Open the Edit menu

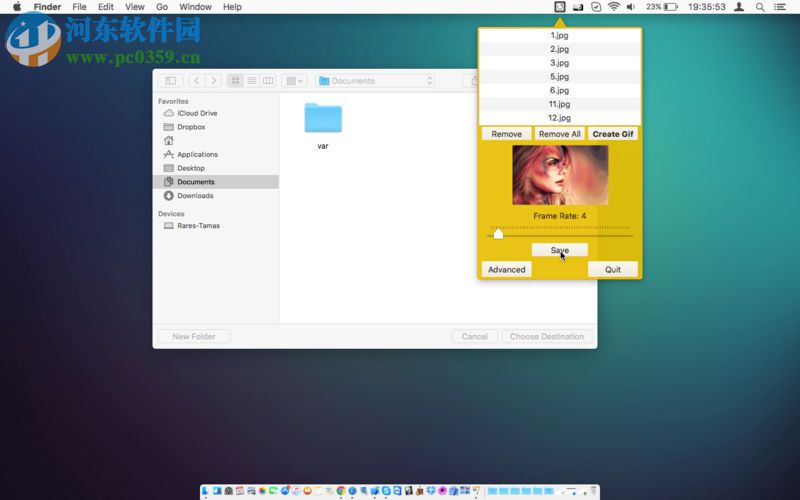coord(106,7)
